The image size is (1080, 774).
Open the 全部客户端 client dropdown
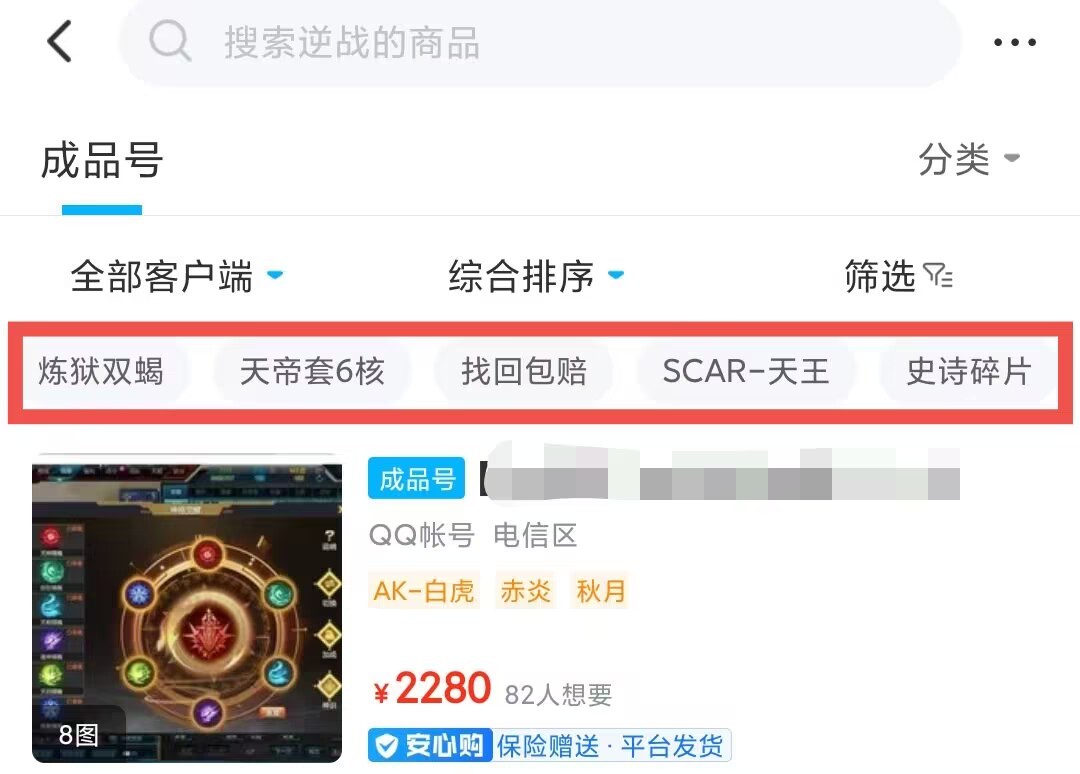tap(176, 275)
